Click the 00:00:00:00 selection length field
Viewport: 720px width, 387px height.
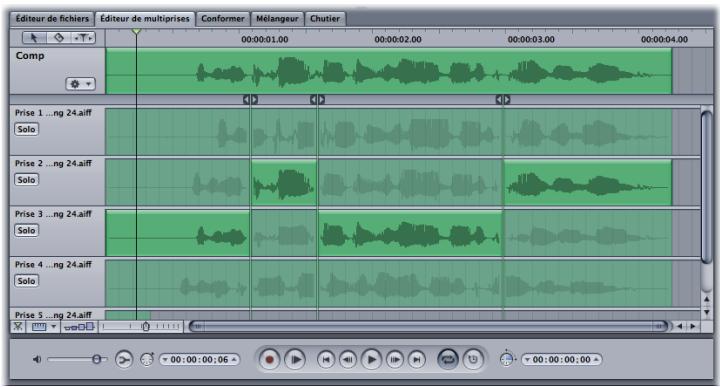click(562, 359)
